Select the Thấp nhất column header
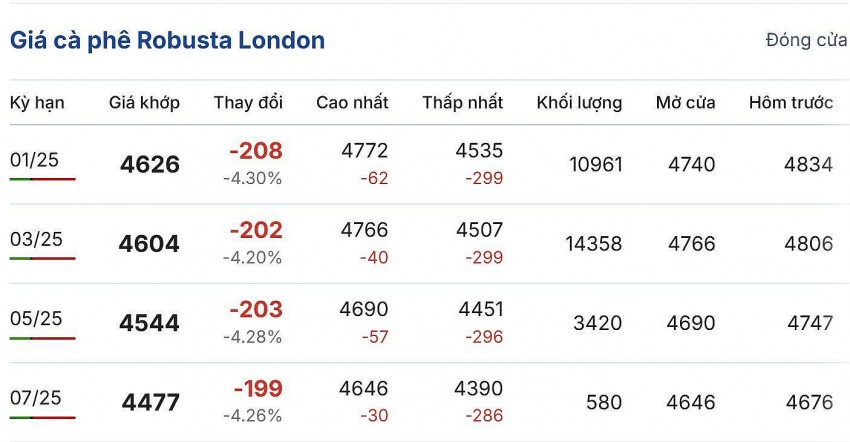This screenshot has height=442, width=850. pos(462,103)
